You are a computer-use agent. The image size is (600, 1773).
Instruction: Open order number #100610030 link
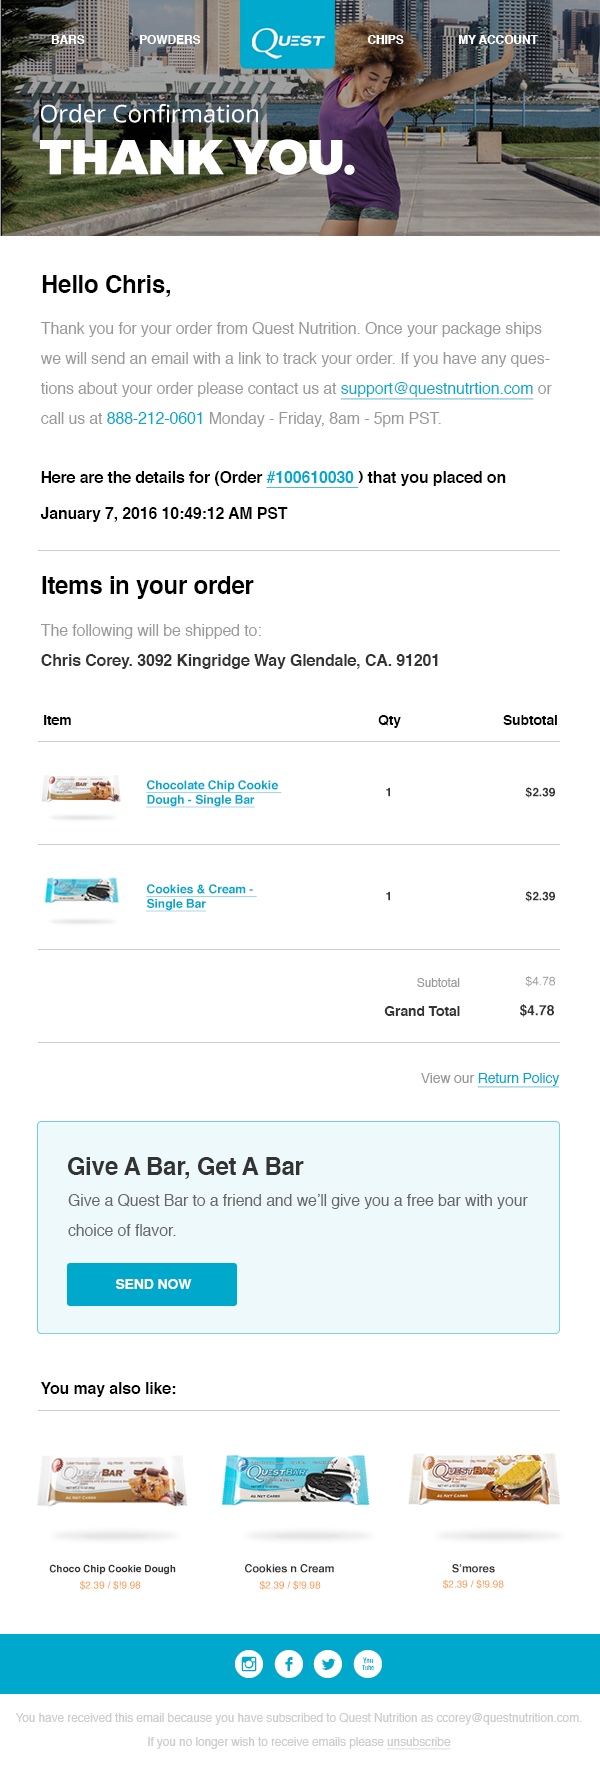click(310, 477)
